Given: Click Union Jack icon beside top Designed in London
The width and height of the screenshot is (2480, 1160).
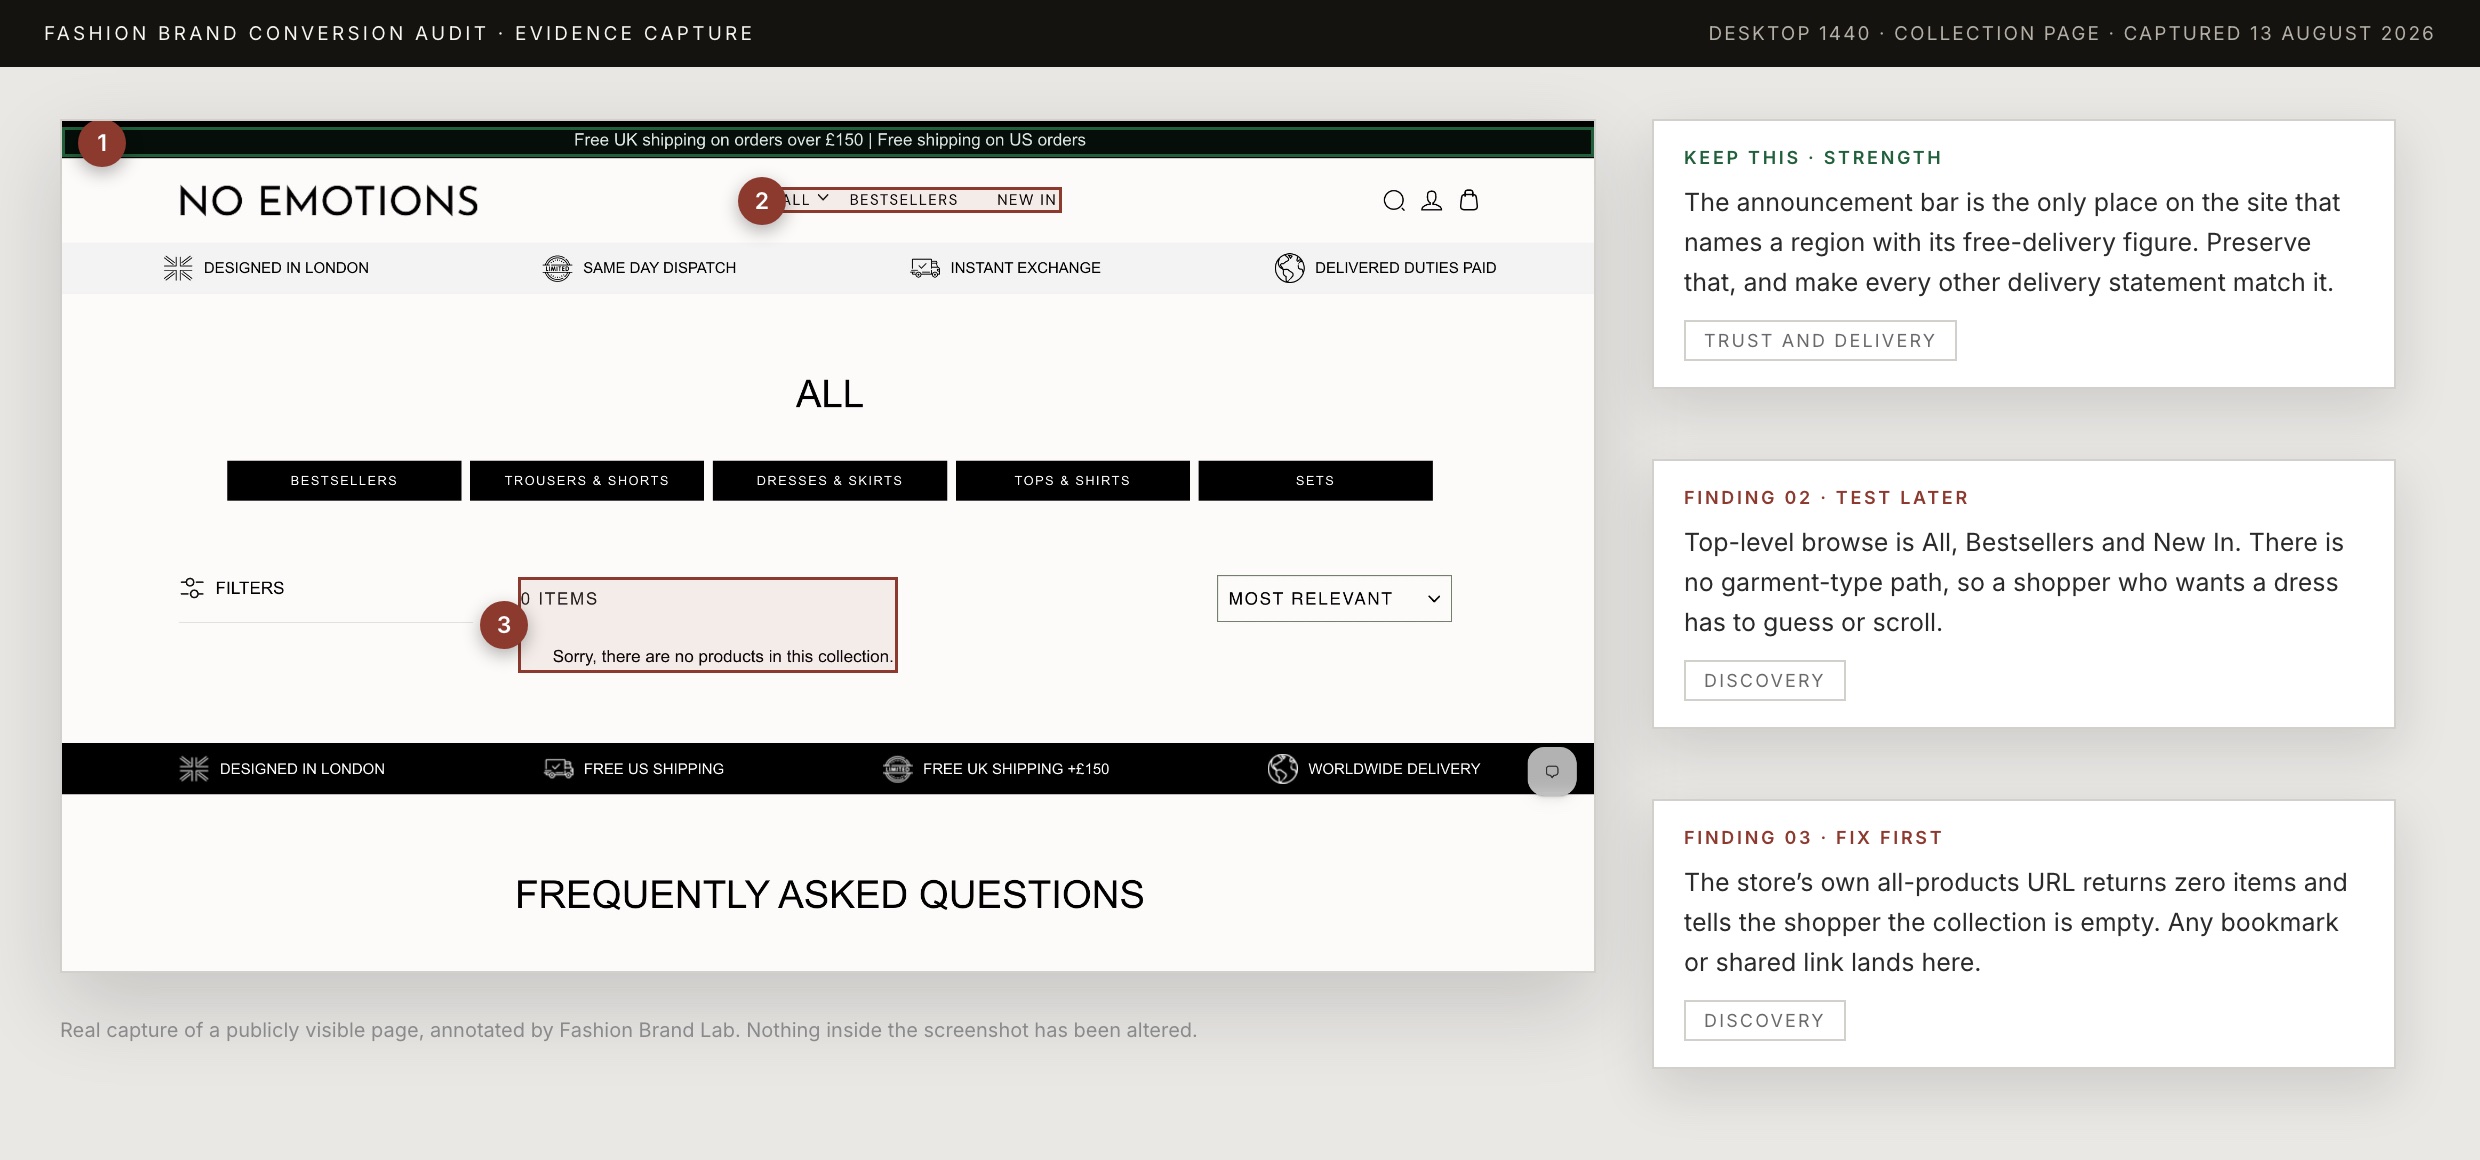Looking at the screenshot, I should click(x=178, y=268).
